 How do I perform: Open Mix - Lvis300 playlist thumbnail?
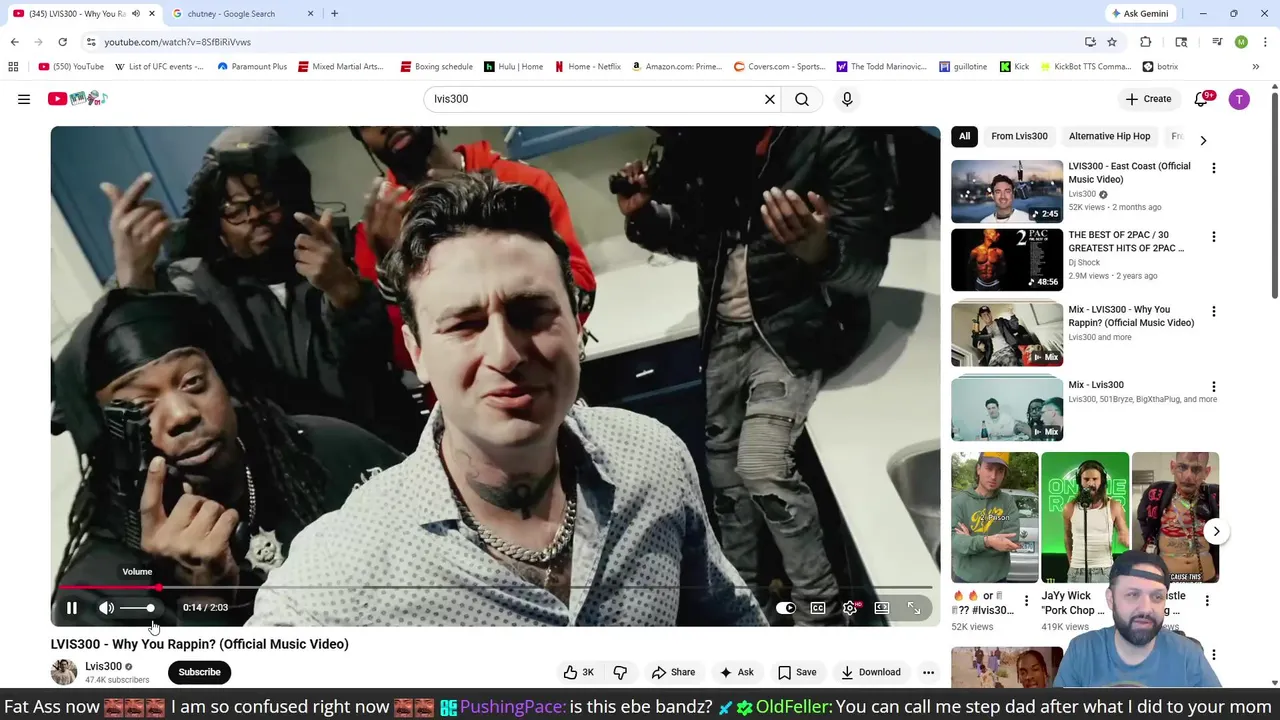(x=1007, y=408)
